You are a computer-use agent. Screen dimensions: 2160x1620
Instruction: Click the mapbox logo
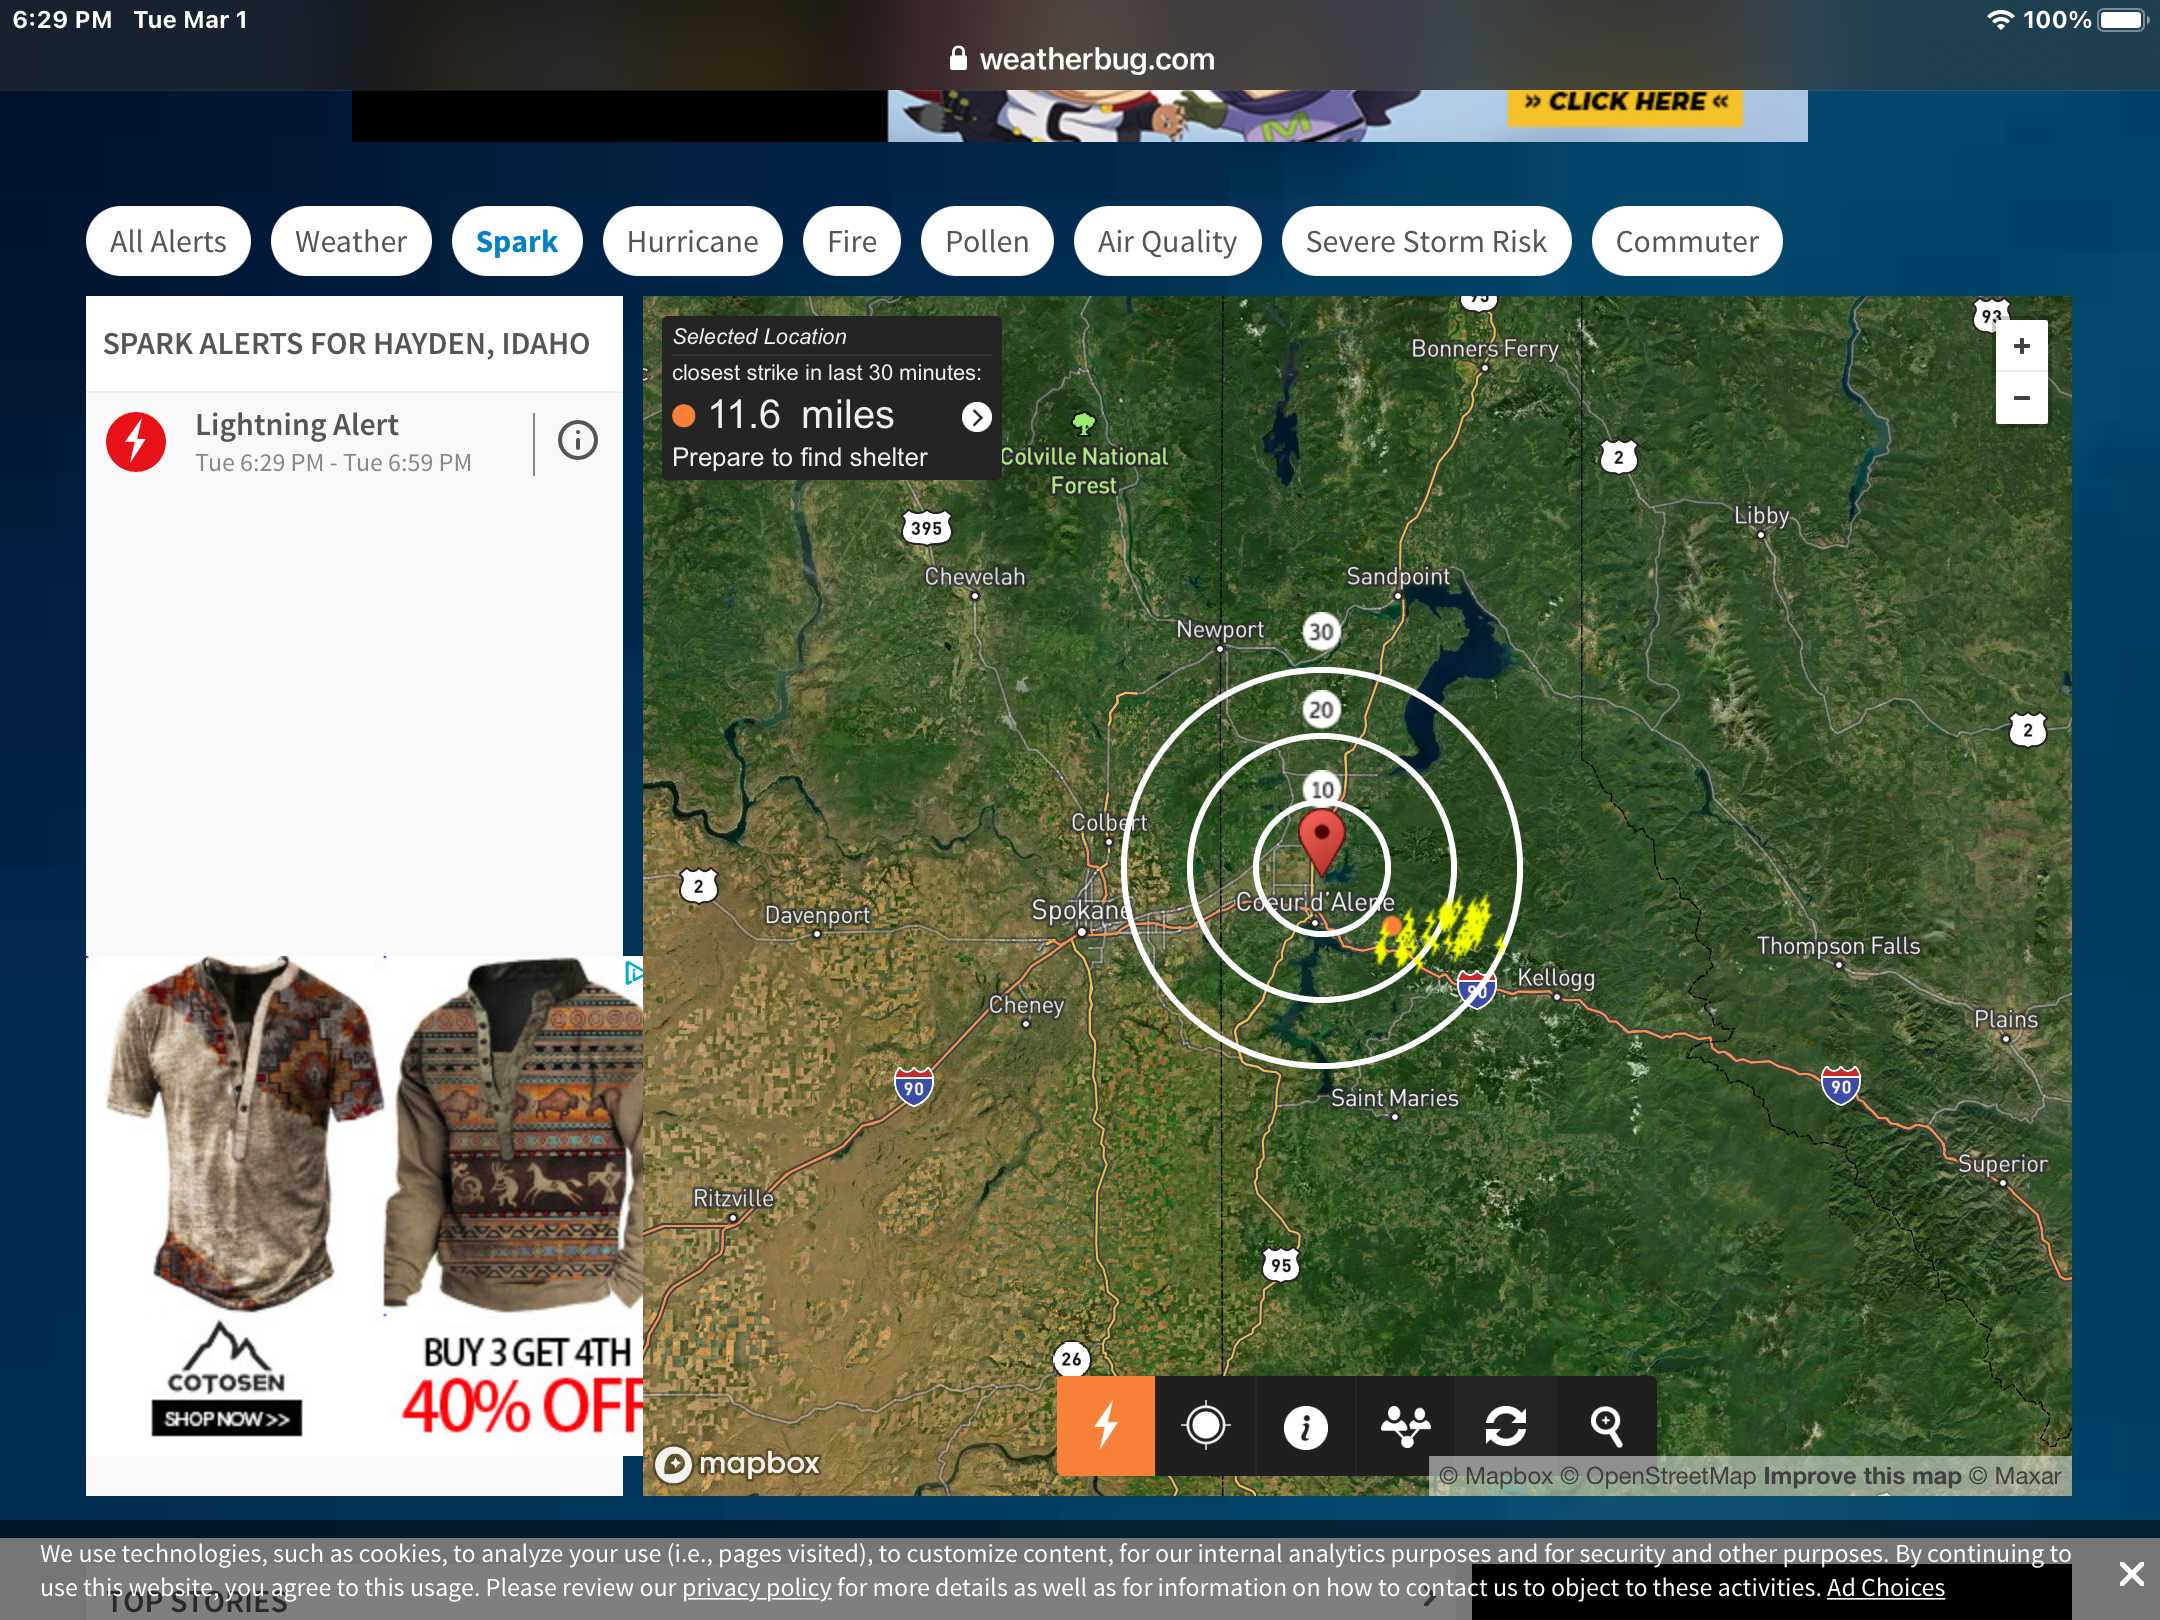pos(737,1464)
